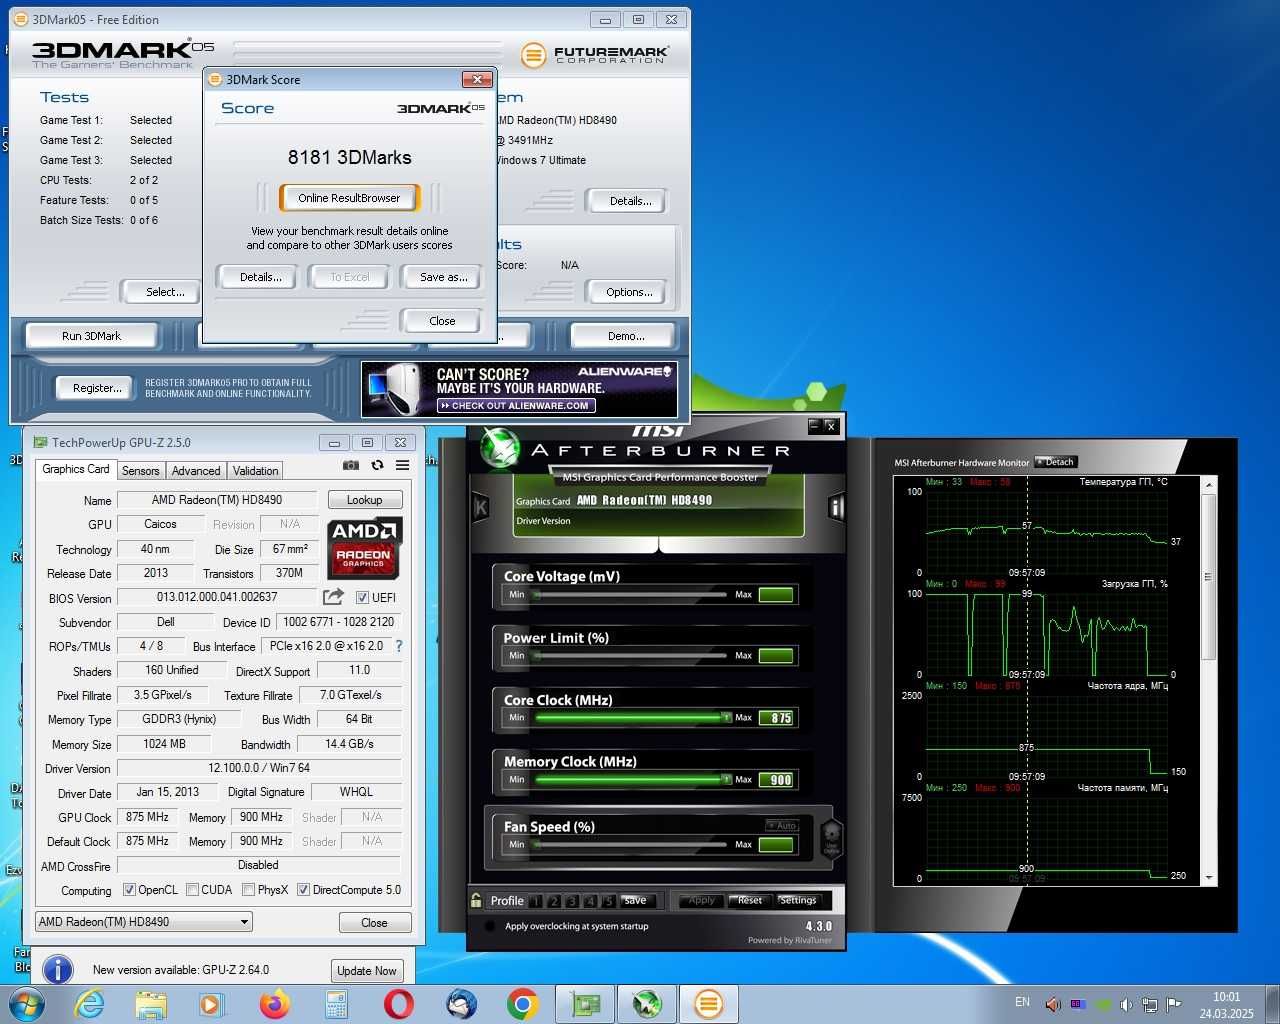Viewport: 1280px width, 1024px height.
Task: Click the GPU-Z refresh icon
Action: point(377,465)
